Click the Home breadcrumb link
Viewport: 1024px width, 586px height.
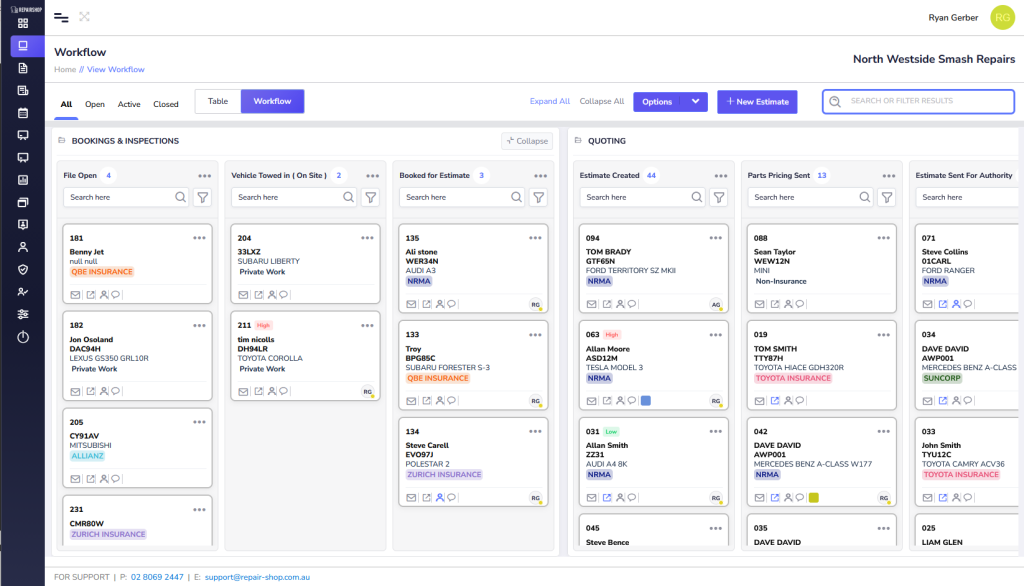tap(65, 69)
